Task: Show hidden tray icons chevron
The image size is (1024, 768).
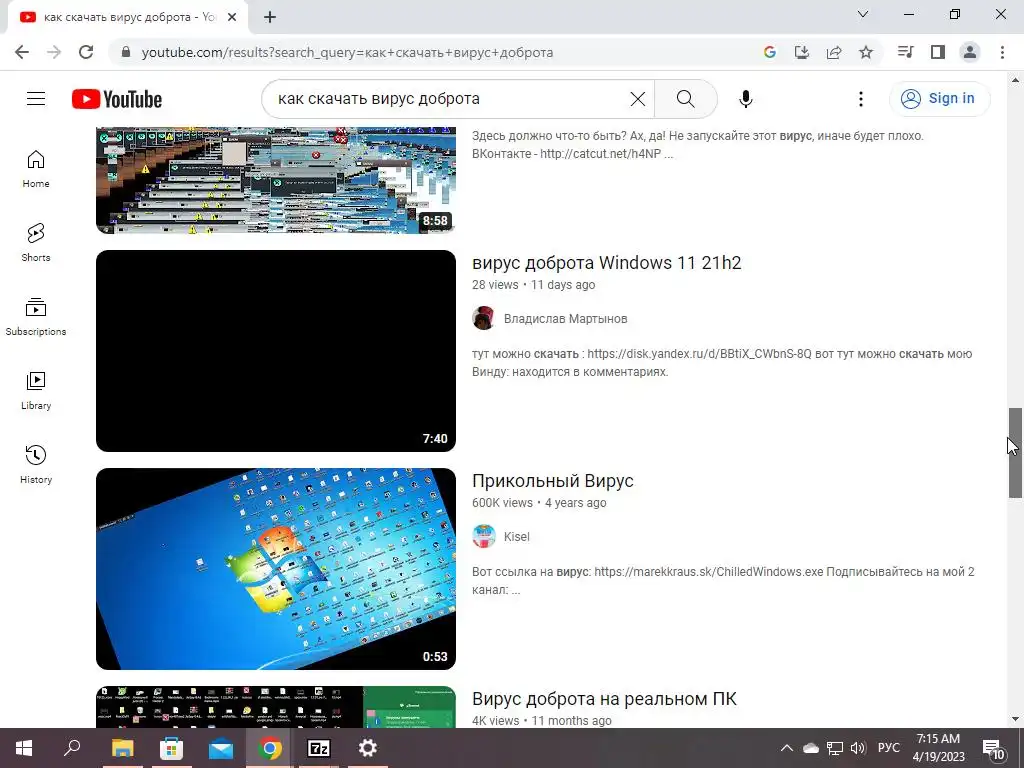Action: pos(786,748)
